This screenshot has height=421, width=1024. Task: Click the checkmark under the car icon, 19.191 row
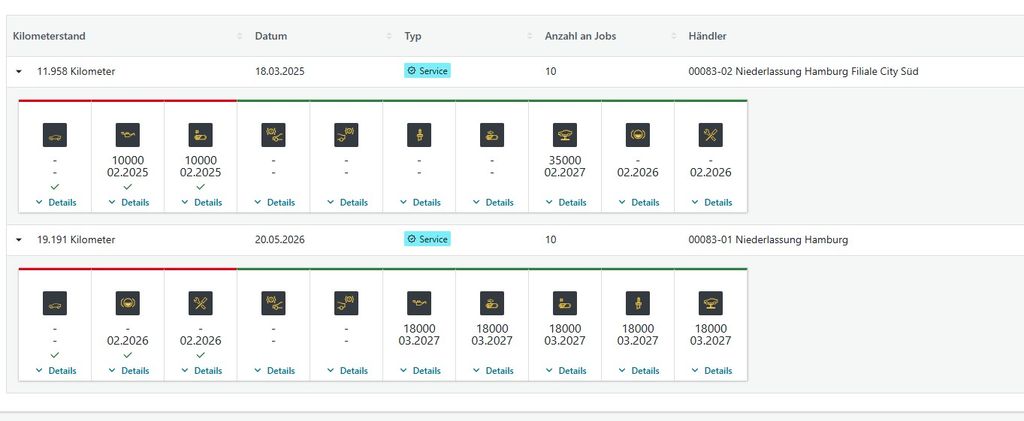click(x=55, y=355)
